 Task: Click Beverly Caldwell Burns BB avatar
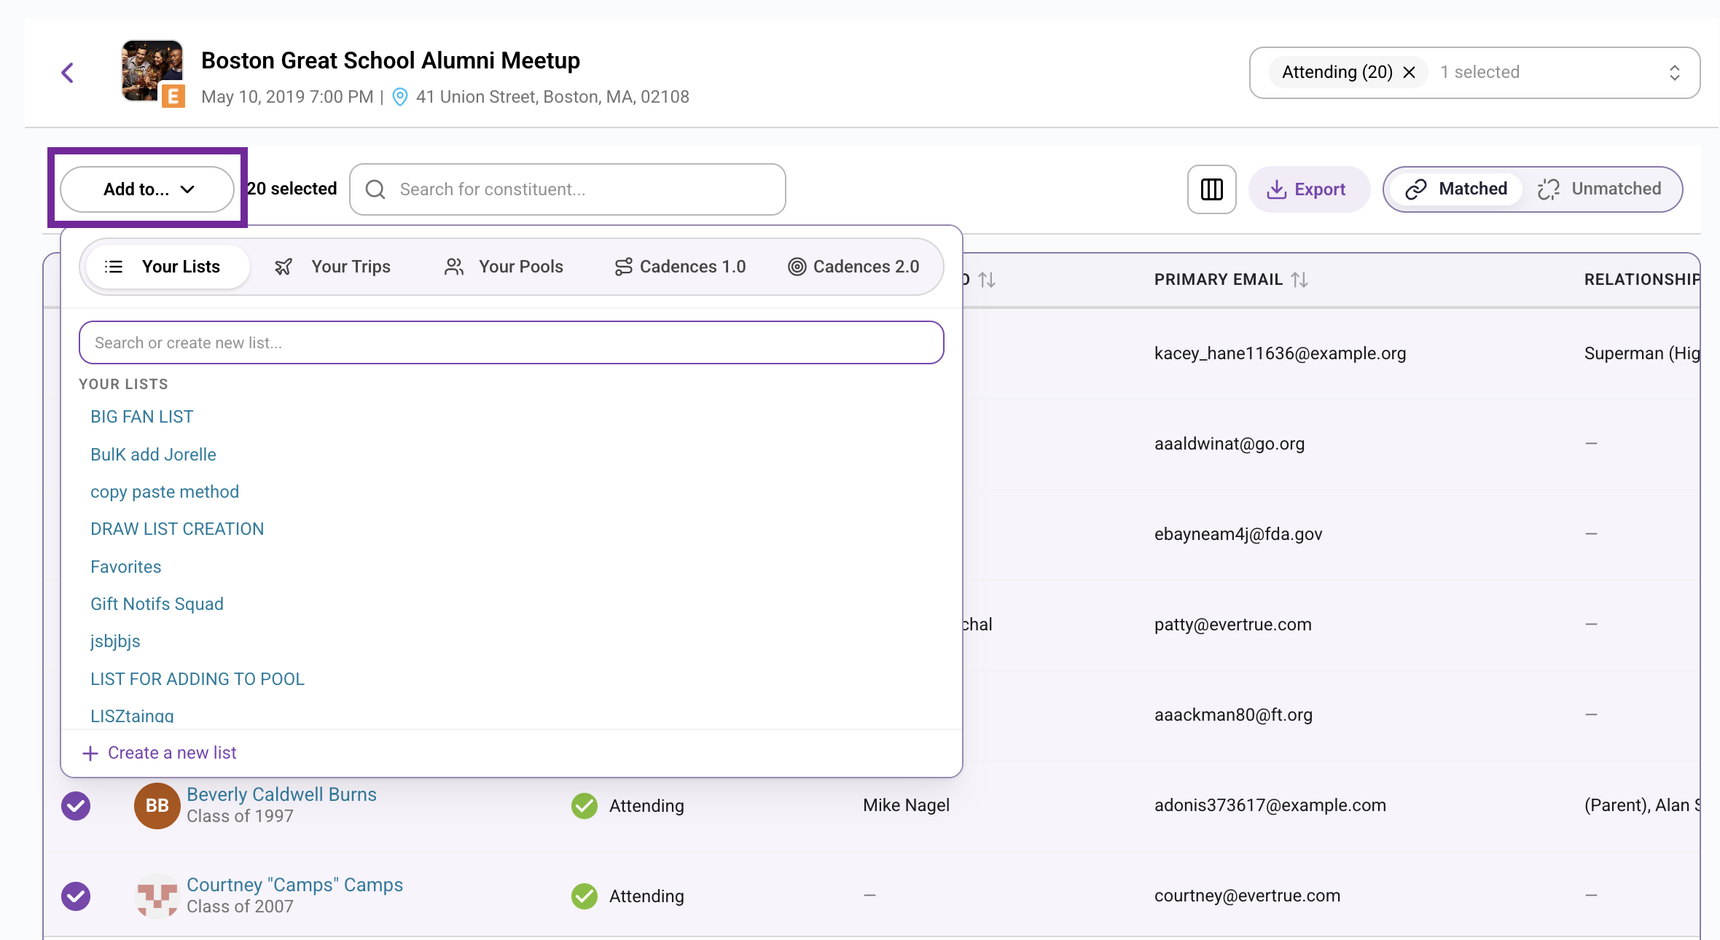coord(157,806)
